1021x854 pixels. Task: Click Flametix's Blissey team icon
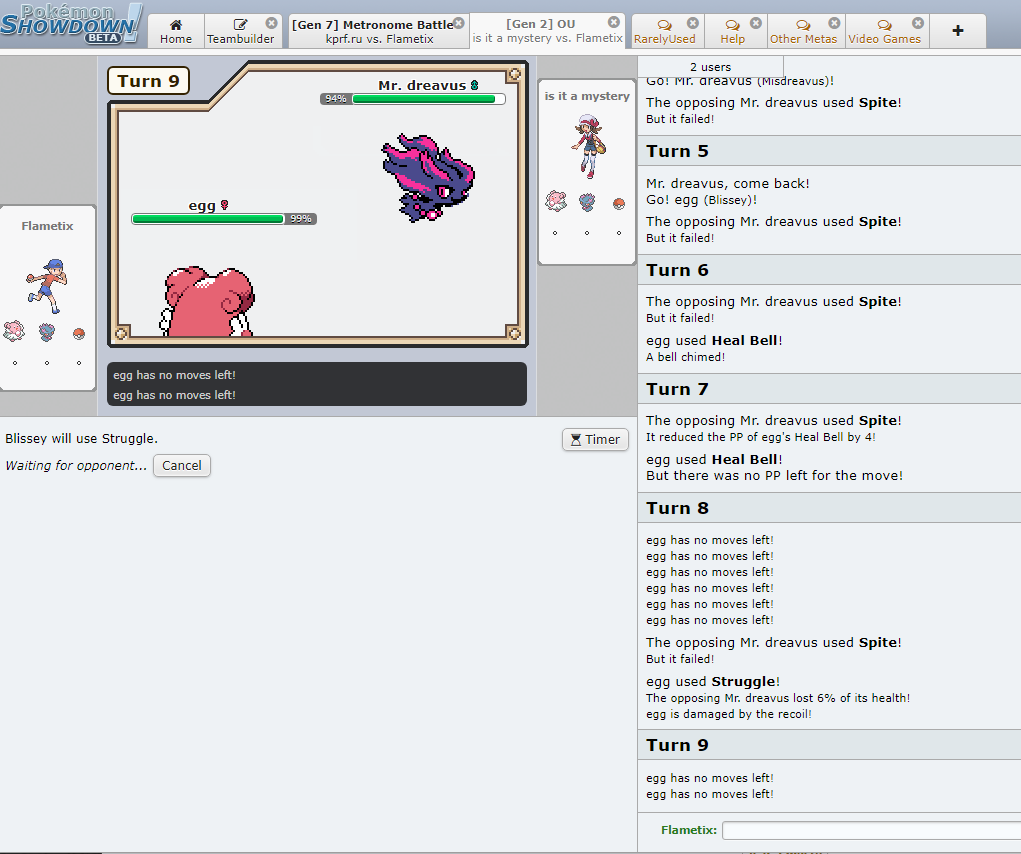click(14, 331)
